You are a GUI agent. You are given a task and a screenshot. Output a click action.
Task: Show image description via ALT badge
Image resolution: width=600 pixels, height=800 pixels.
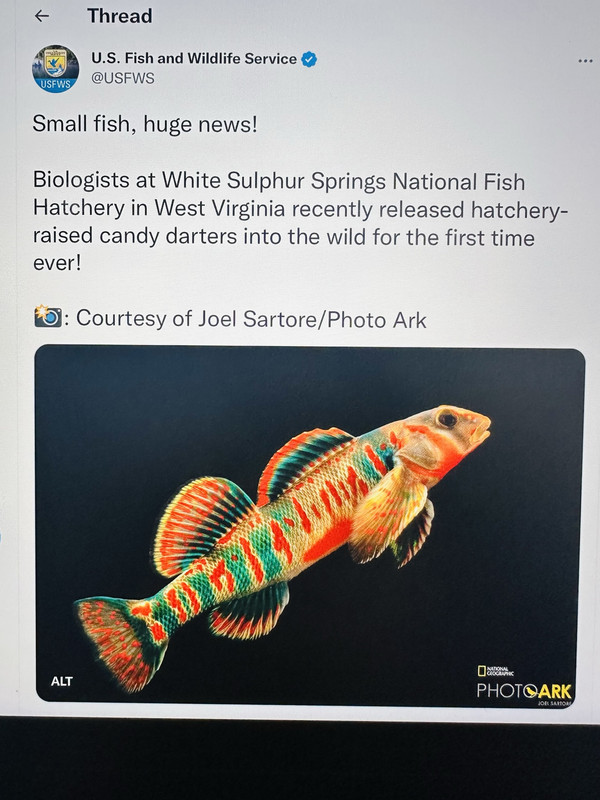(62, 681)
